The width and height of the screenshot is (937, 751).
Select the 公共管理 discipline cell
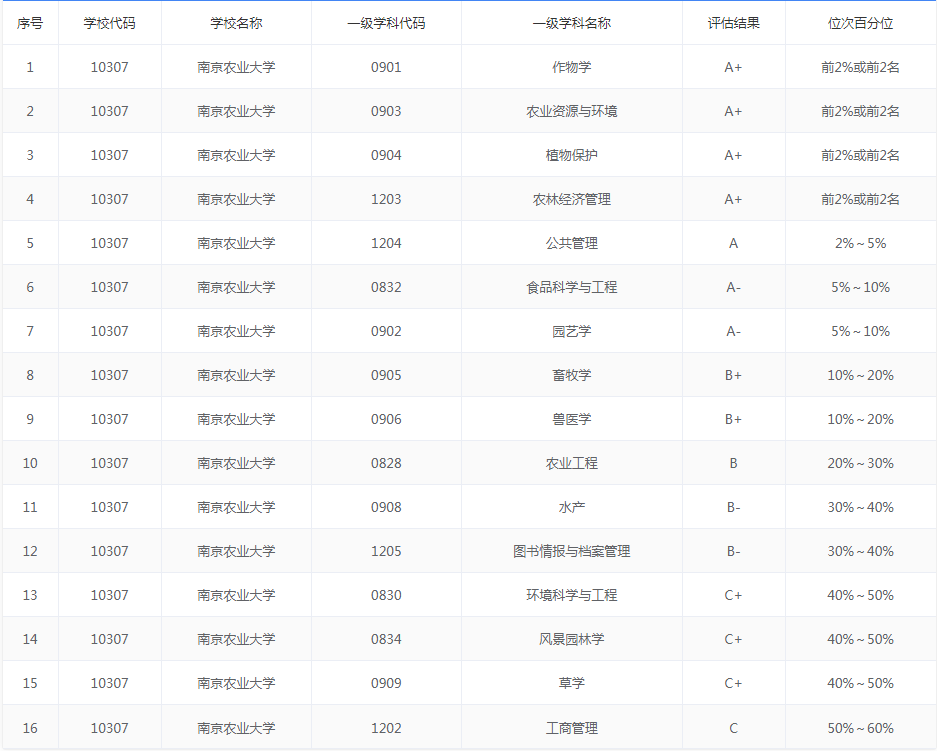572,243
